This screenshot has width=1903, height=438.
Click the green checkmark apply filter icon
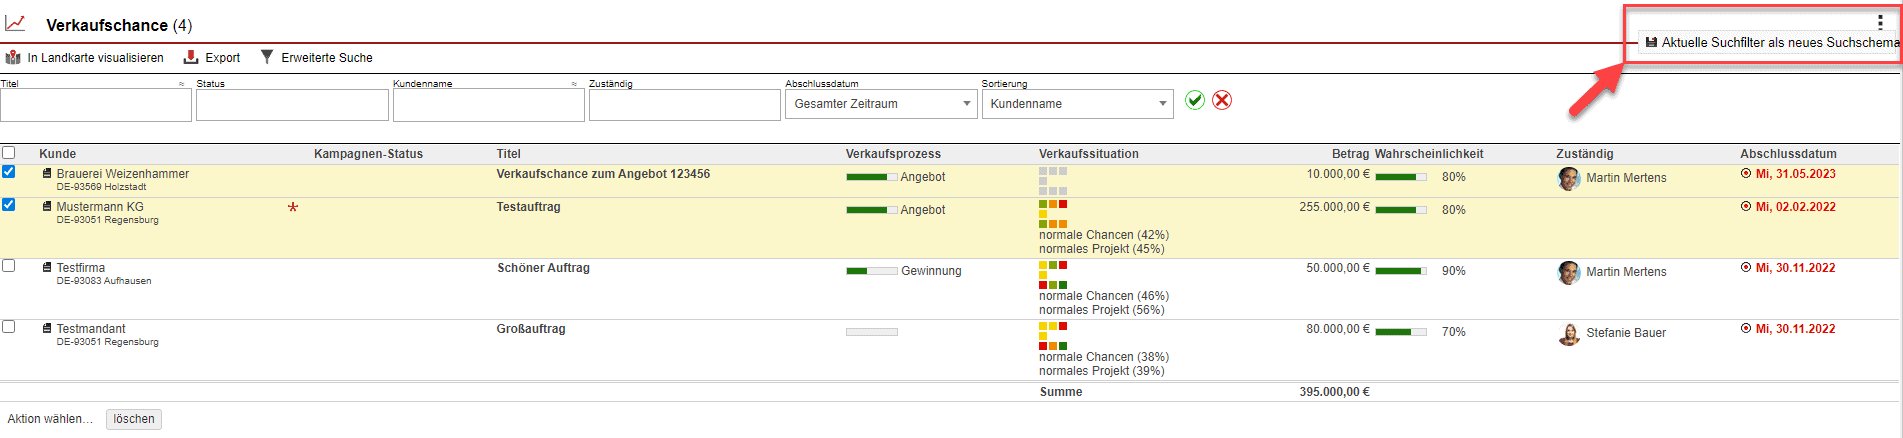tap(1194, 100)
